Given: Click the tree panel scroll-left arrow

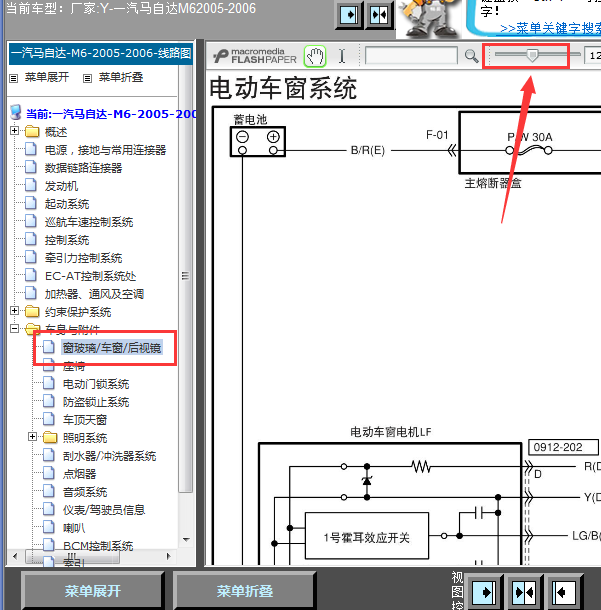Looking at the screenshot, I should coord(15,556).
